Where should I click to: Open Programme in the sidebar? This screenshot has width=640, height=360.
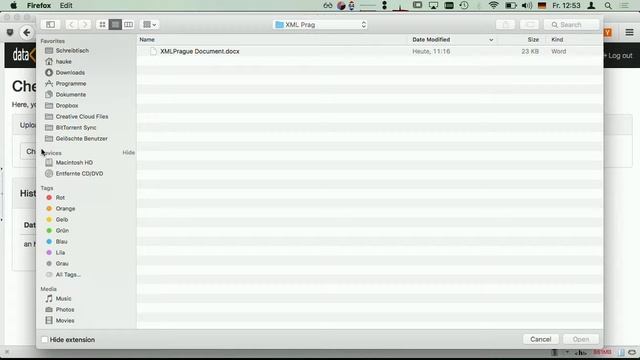pyautogui.click(x=71, y=84)
